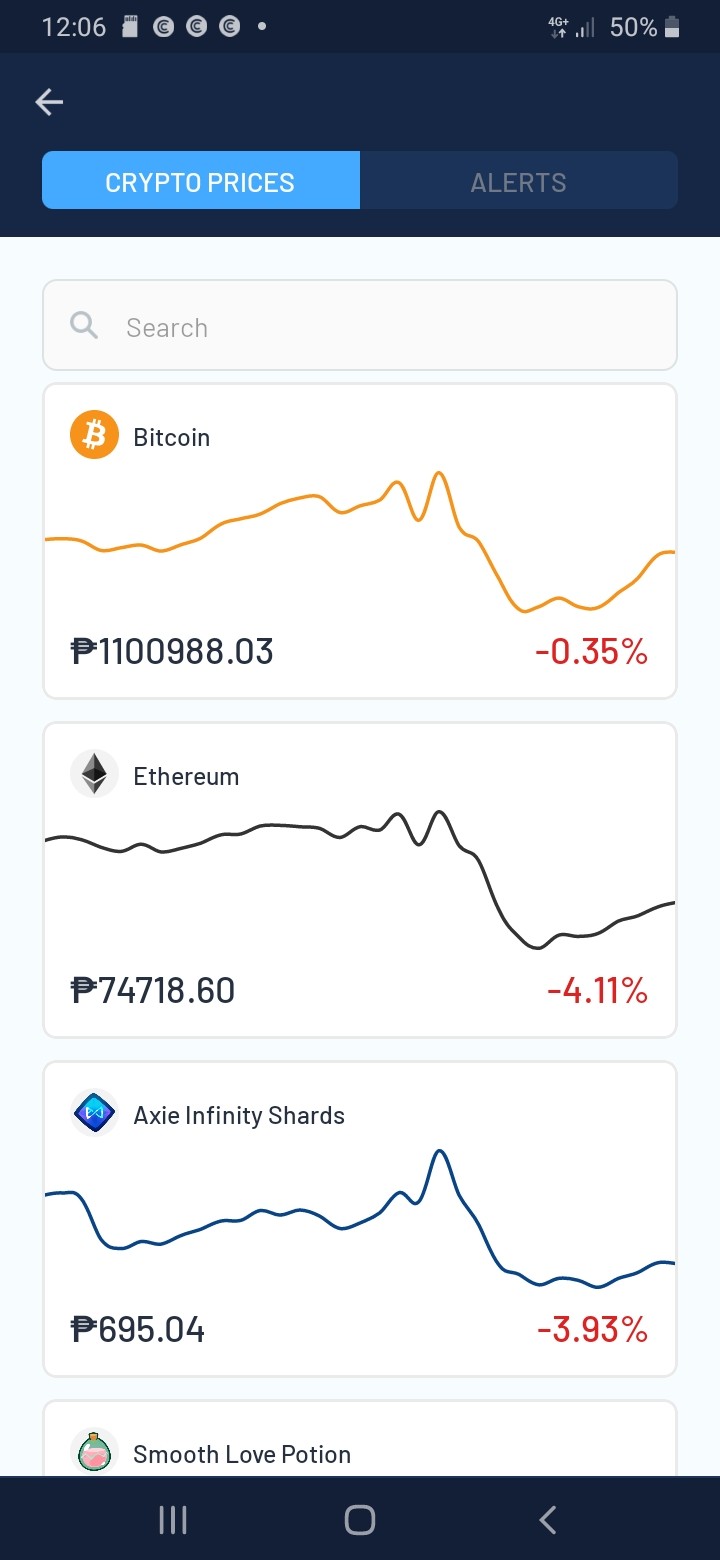Viewport: 720px width, 1560px height.
Task: Tap the Smooth Love Potion bottle icon
Action: pyautogui.click(x=94, y=1451)
